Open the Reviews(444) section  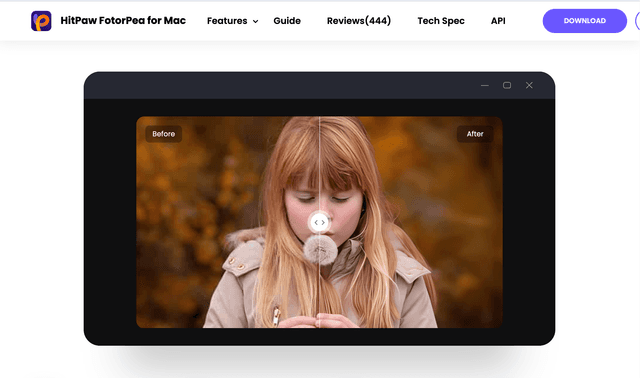(359, 20)
